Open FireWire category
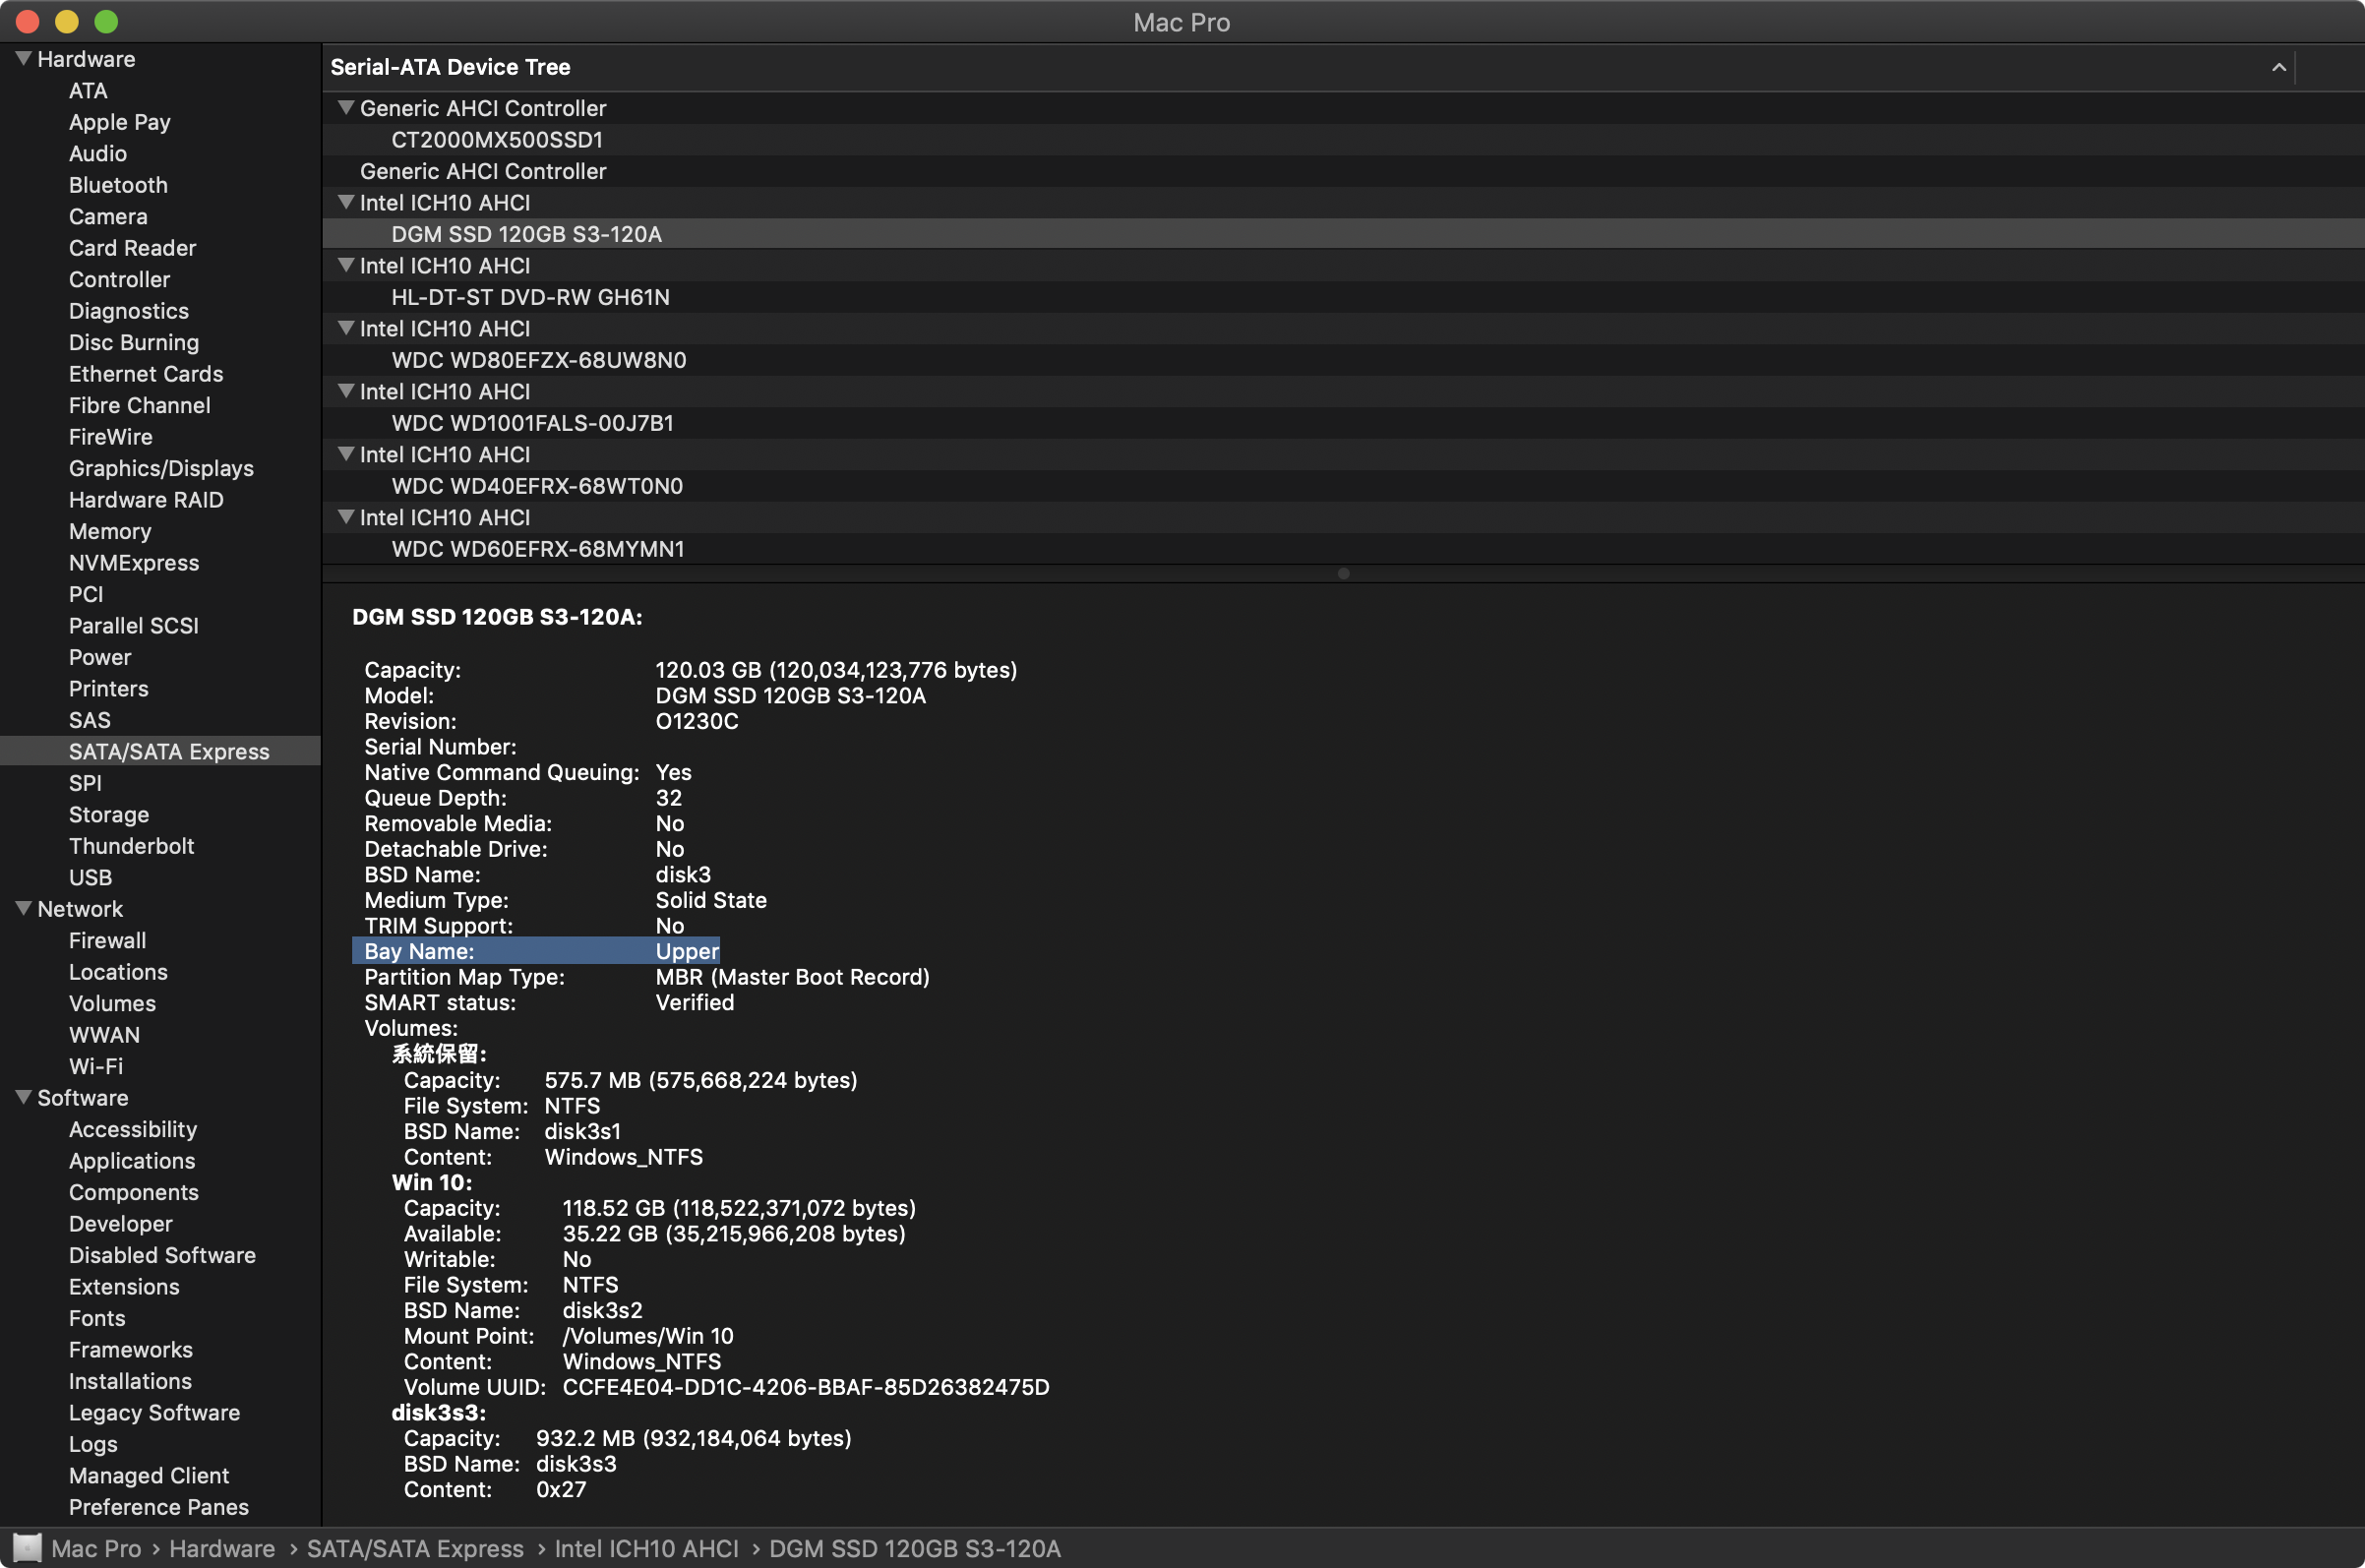The width and height of the screenshot is (2365, 1568). coord(111,437)
